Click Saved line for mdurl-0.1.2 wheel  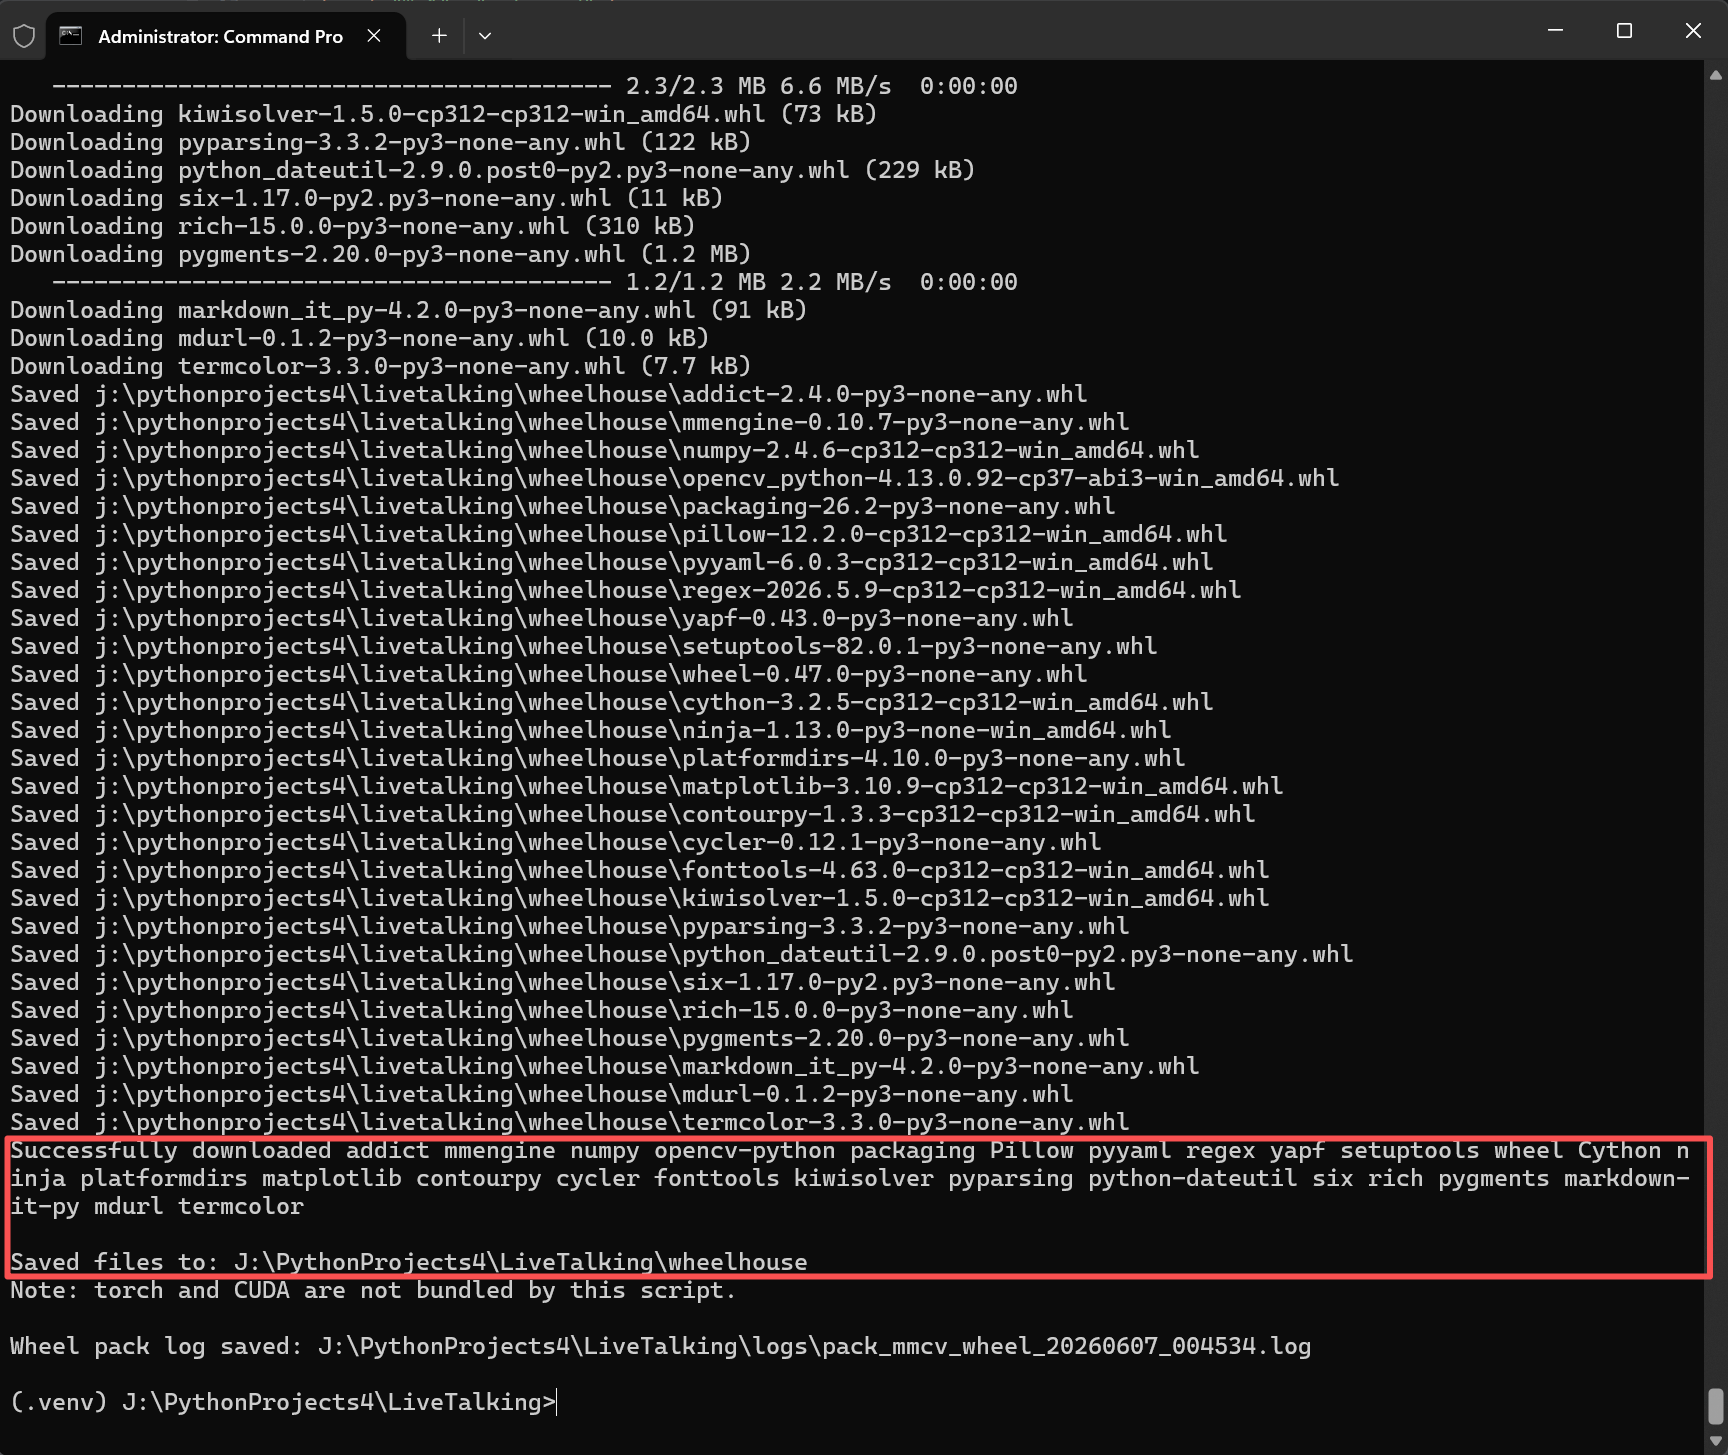pos(541,1094)
